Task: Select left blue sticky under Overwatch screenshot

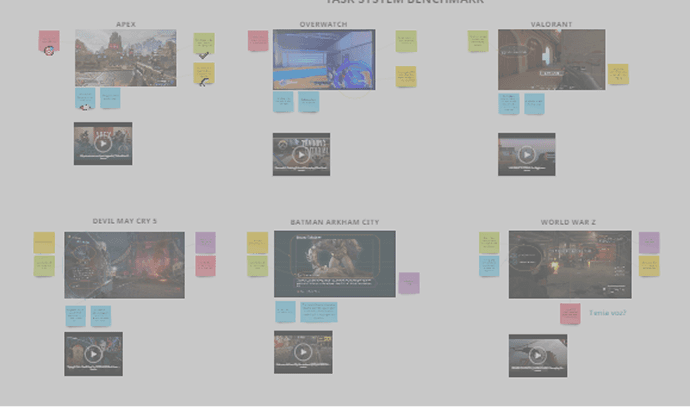Action: click(283, 102)
